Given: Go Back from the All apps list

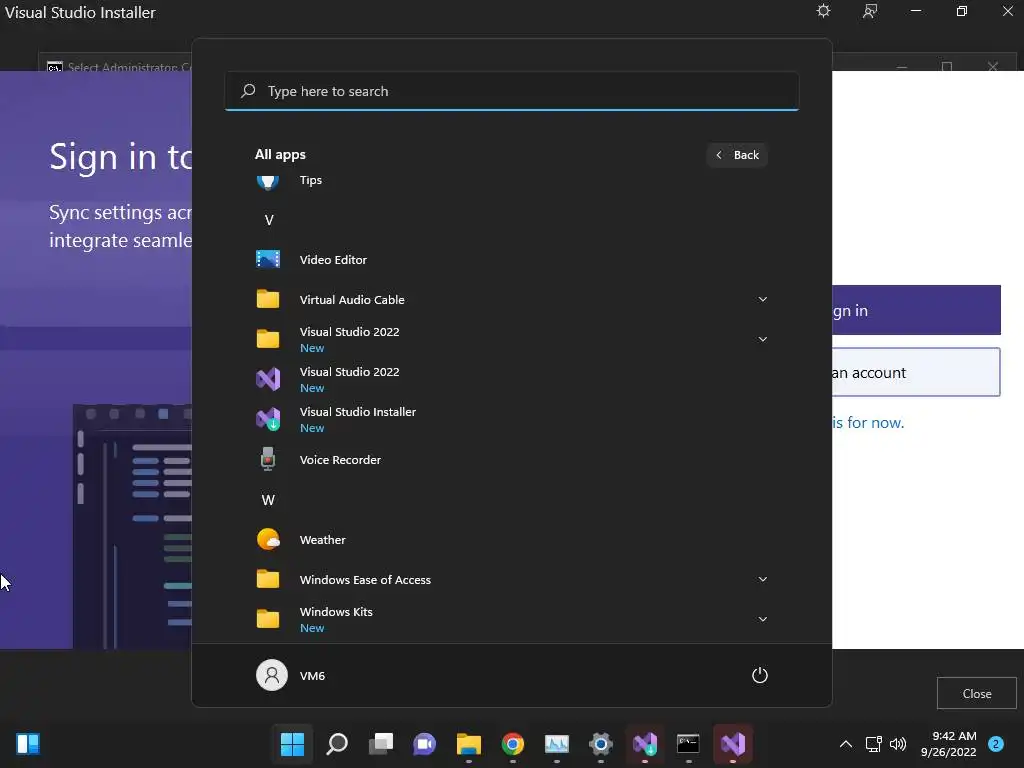Looking at the screenshot, I should pos(737,155).
